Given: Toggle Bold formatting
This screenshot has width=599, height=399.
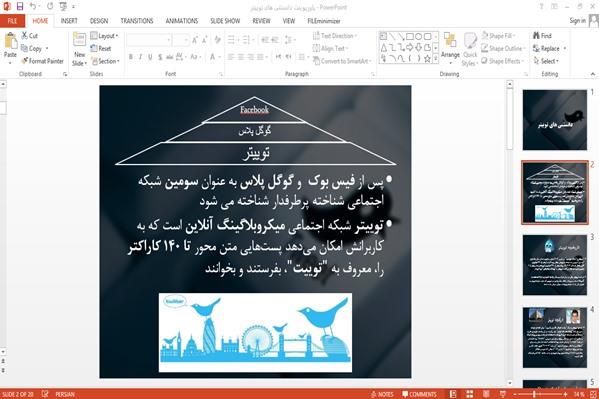Looking at the screenshot, I should (131, 57).
